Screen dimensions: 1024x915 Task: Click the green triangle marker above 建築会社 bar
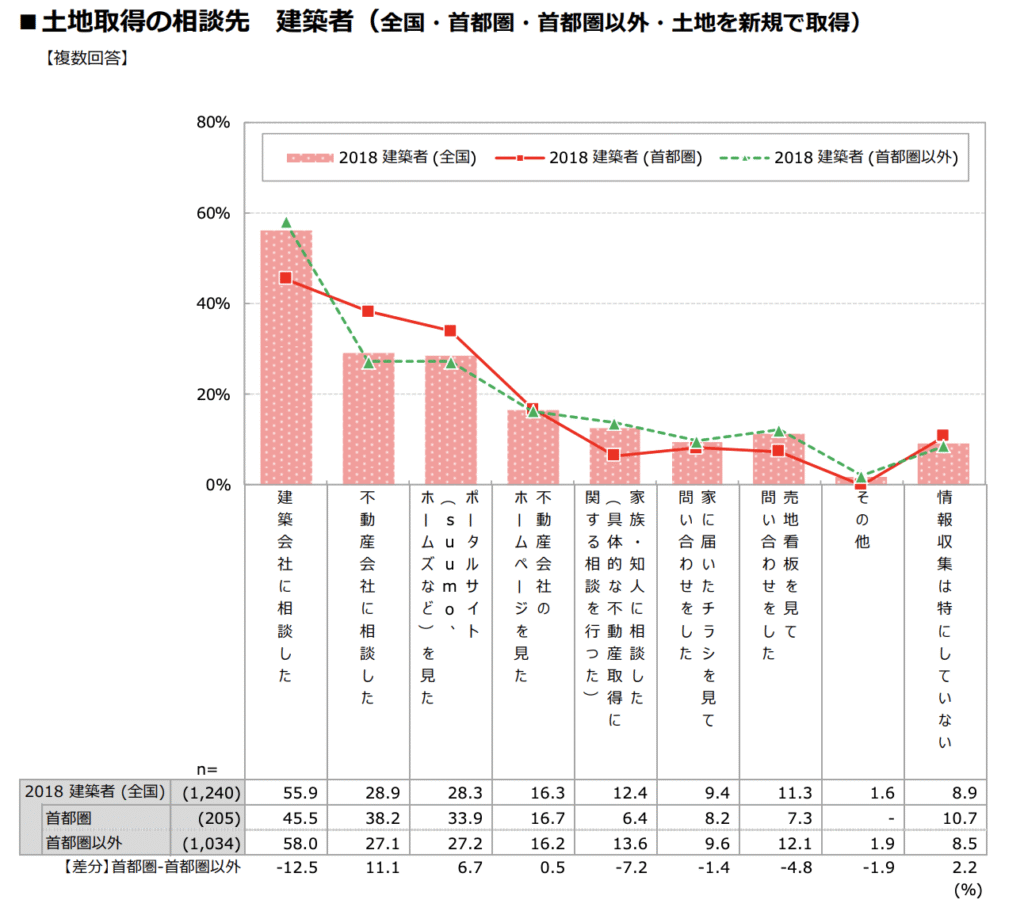[x=286, y=223]
